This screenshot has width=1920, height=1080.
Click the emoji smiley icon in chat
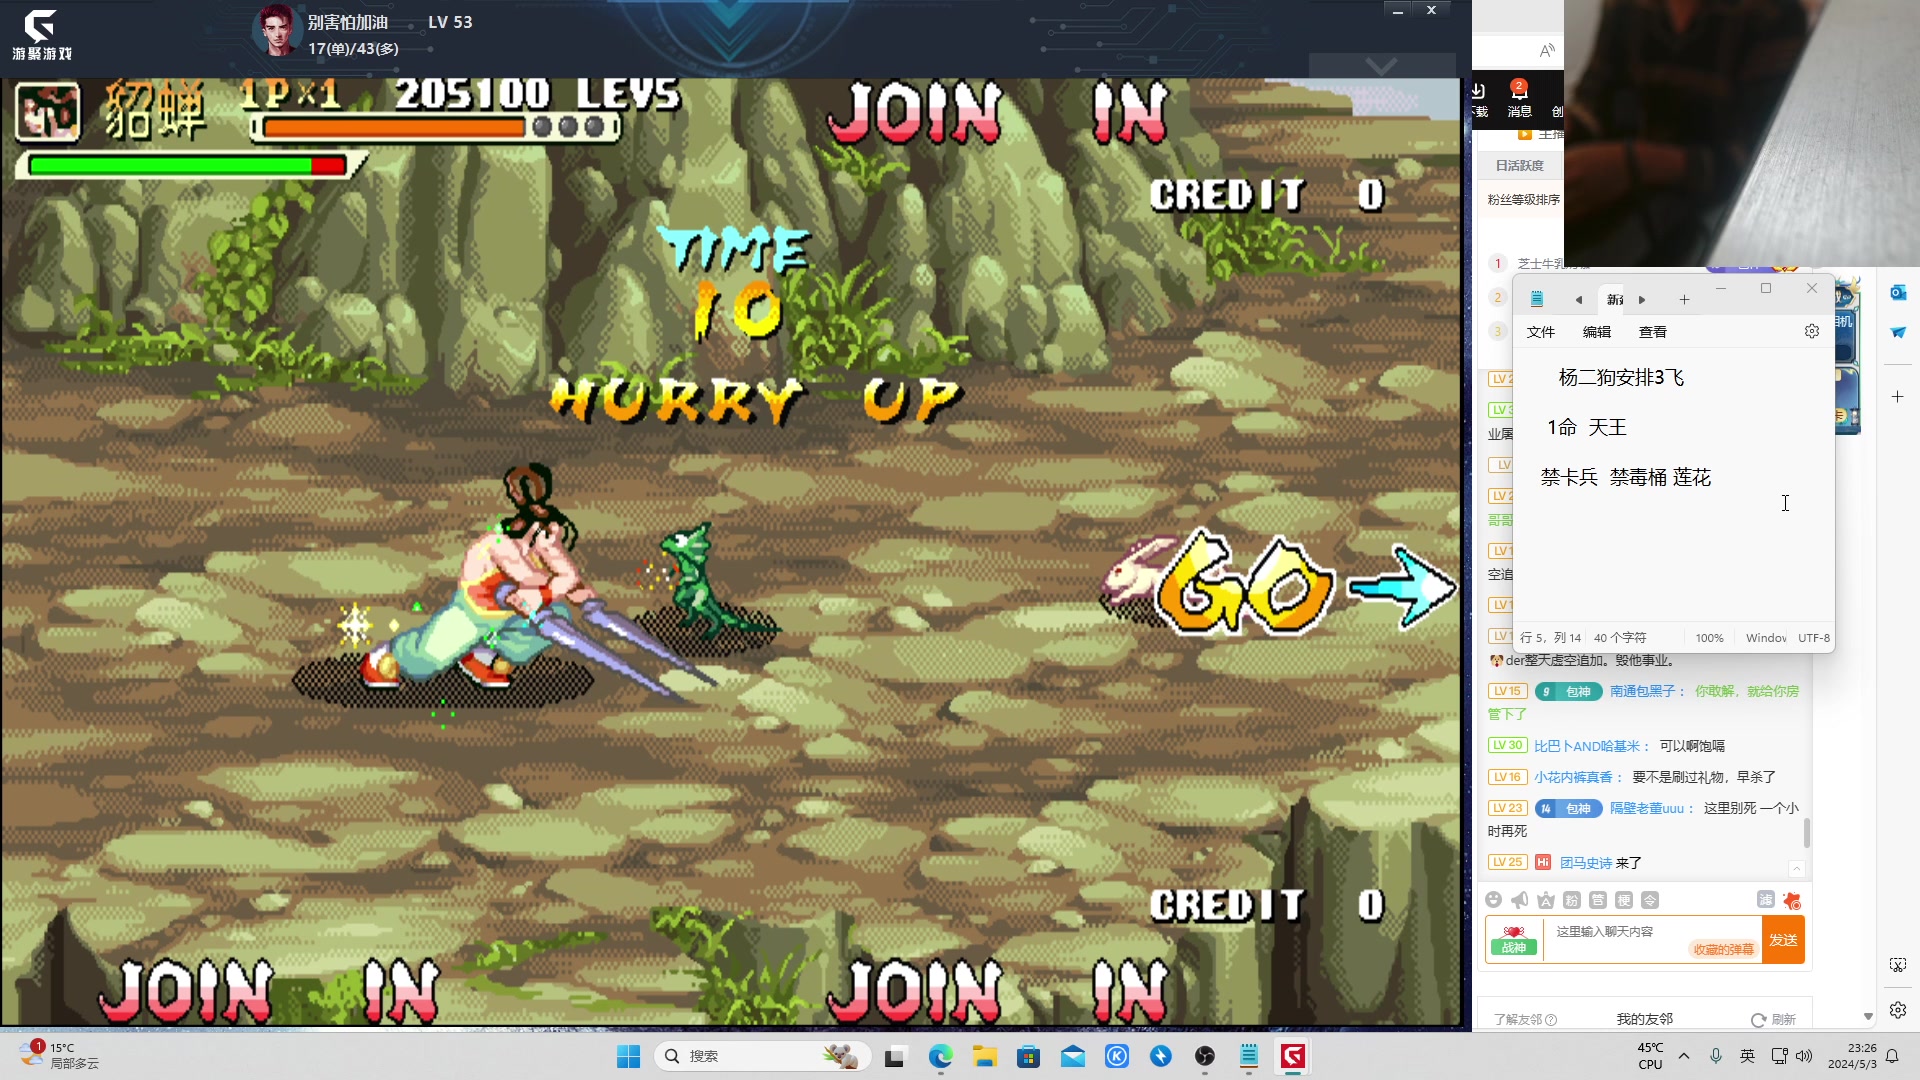point(1493,900)
